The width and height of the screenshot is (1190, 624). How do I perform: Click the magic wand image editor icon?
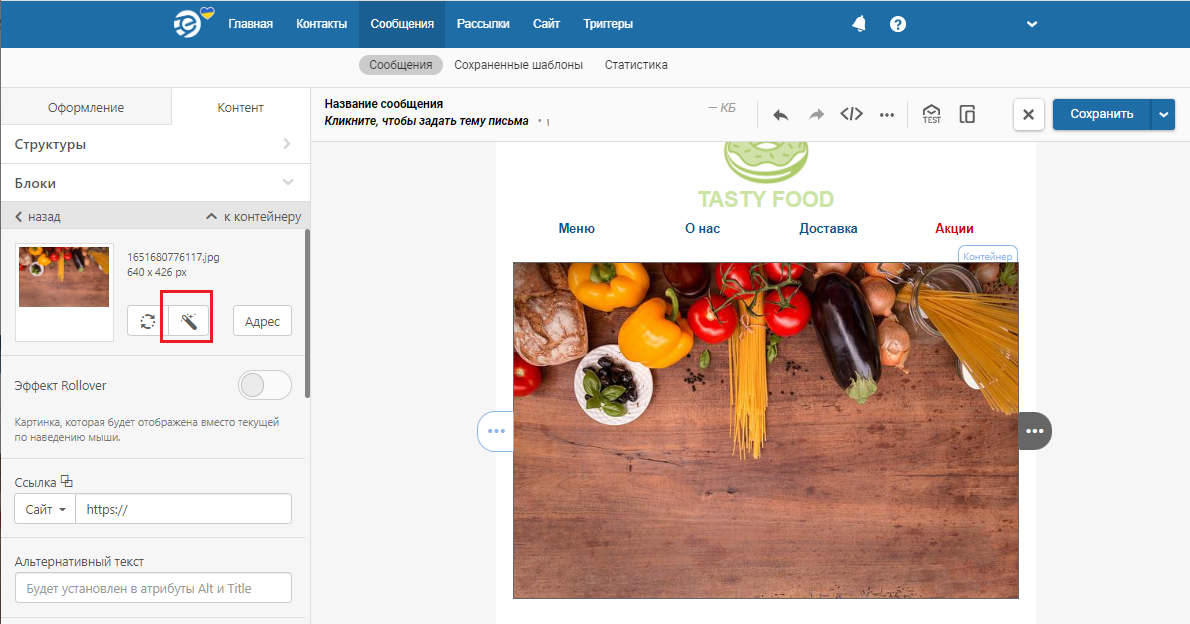point(187,321)
